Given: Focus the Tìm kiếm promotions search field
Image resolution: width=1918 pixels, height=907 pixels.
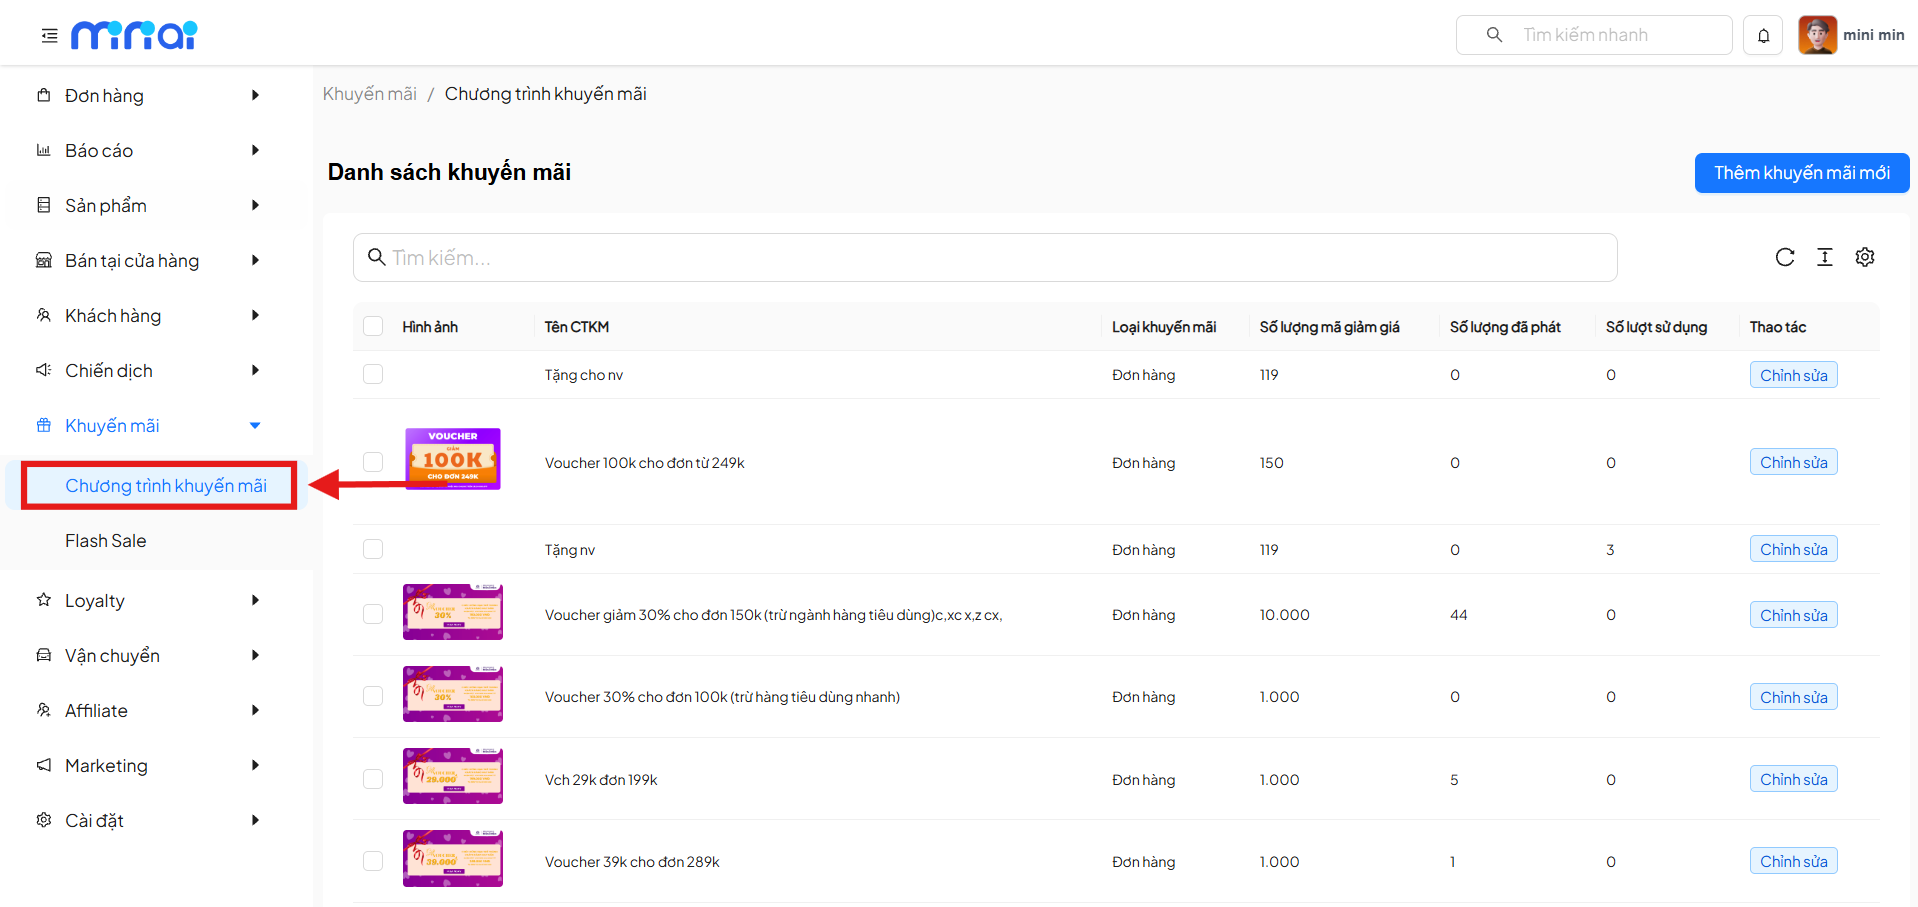Looking at the screenshot, I should click(985, 258).
